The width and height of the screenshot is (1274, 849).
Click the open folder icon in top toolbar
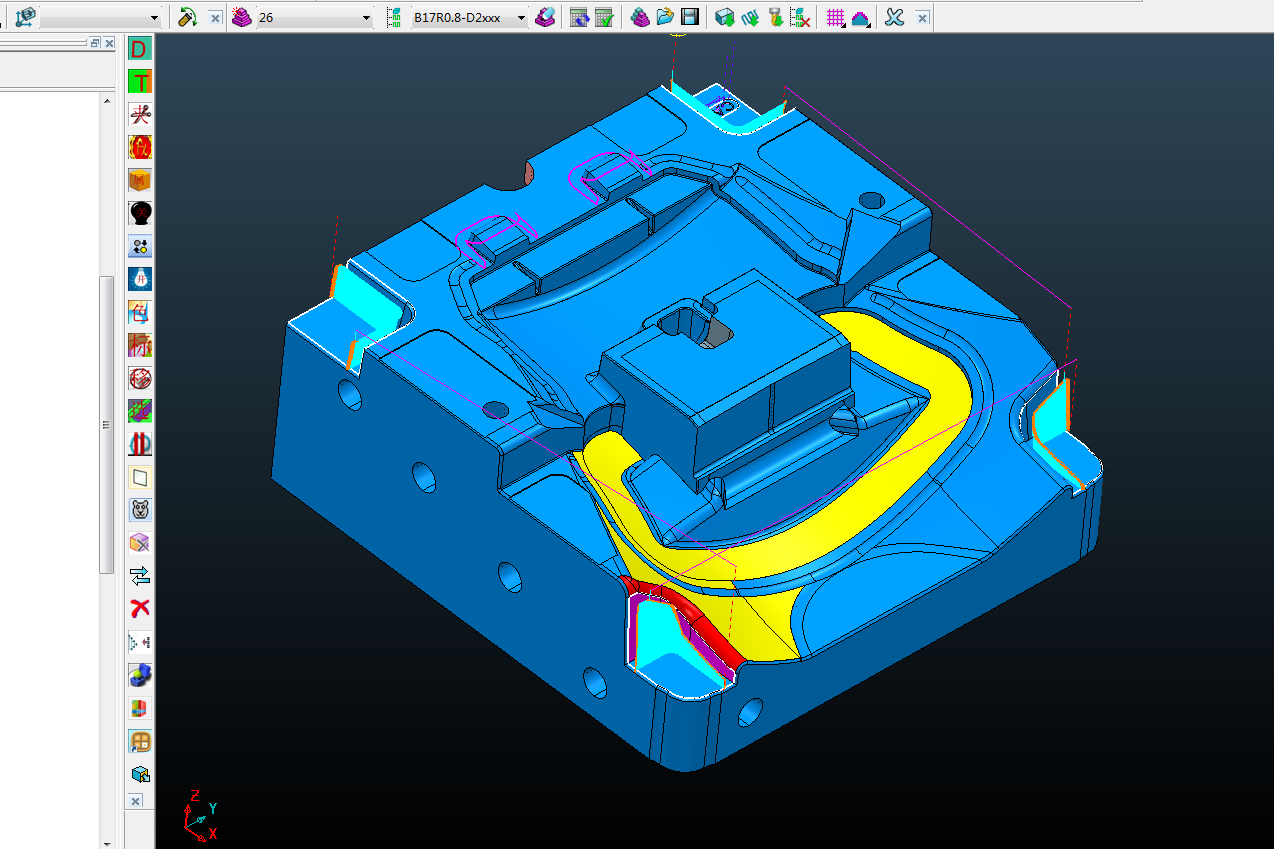click(665, 17)
